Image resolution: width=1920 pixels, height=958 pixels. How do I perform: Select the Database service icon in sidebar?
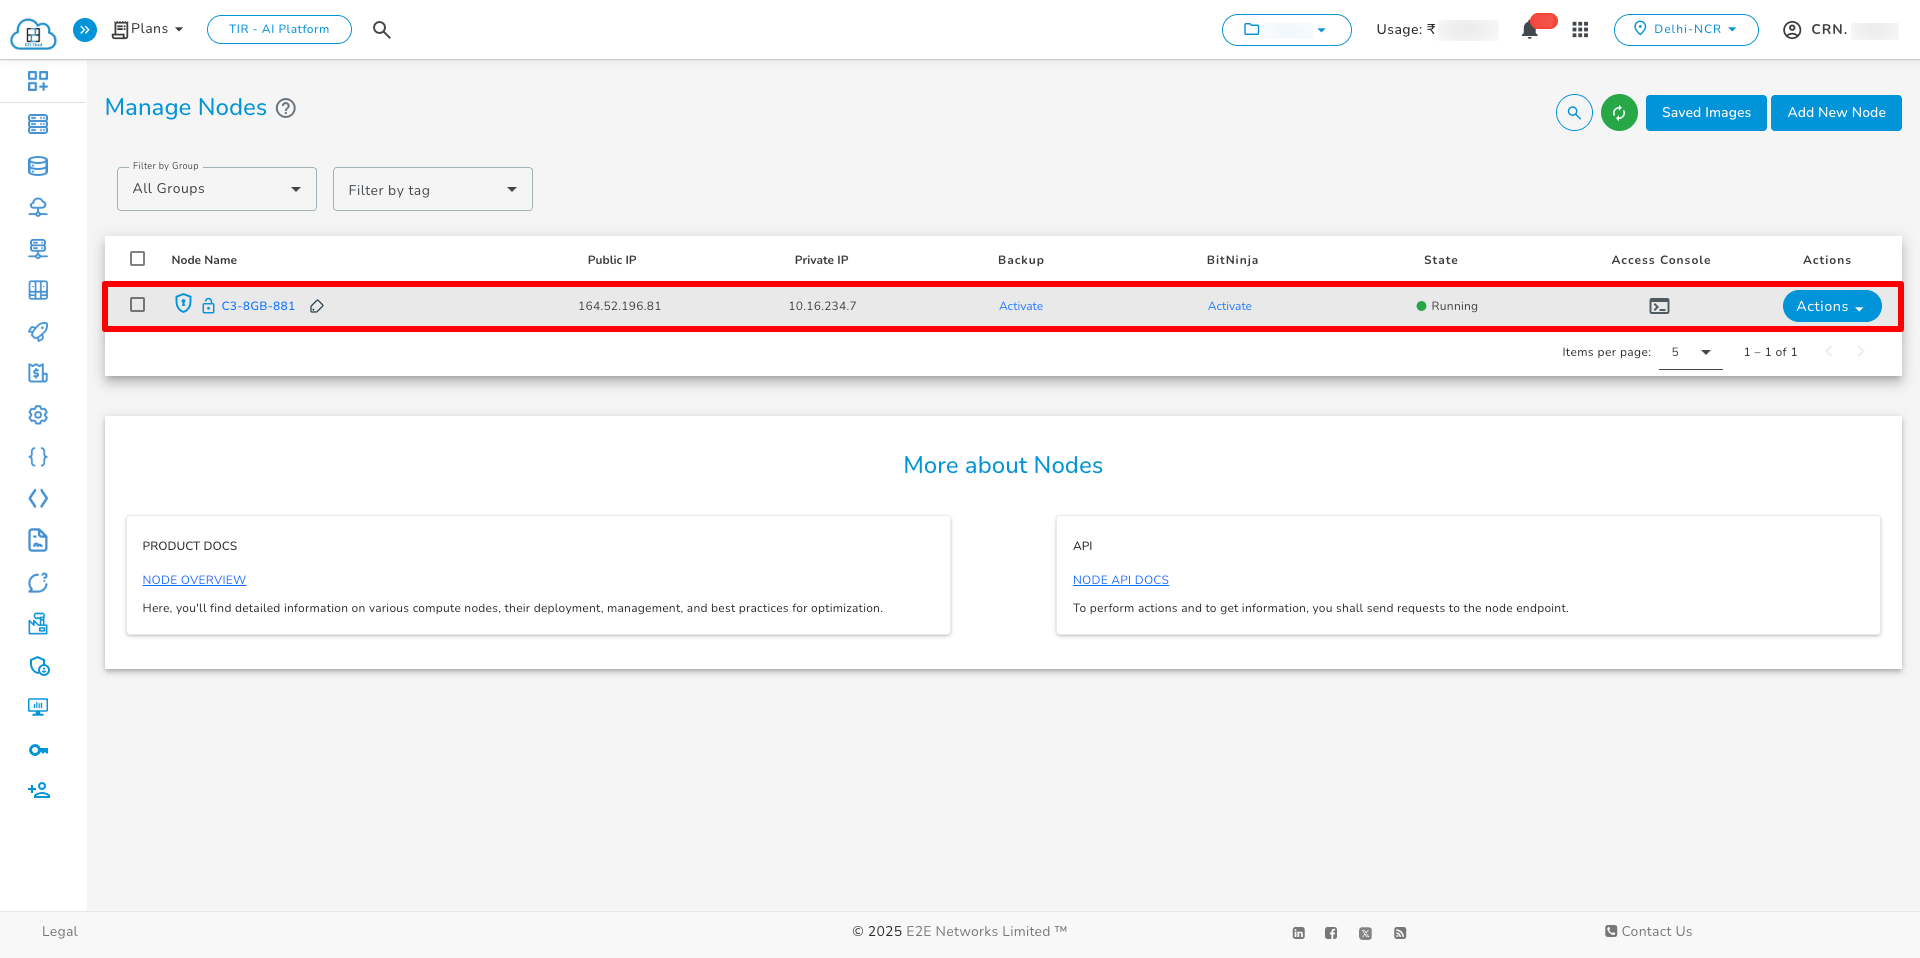click(38, 166)
